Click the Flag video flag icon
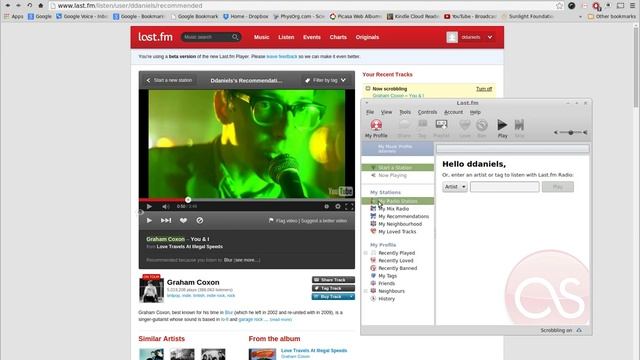The height and width of the screenshot is (360, 640). click(x=271, y=220)
